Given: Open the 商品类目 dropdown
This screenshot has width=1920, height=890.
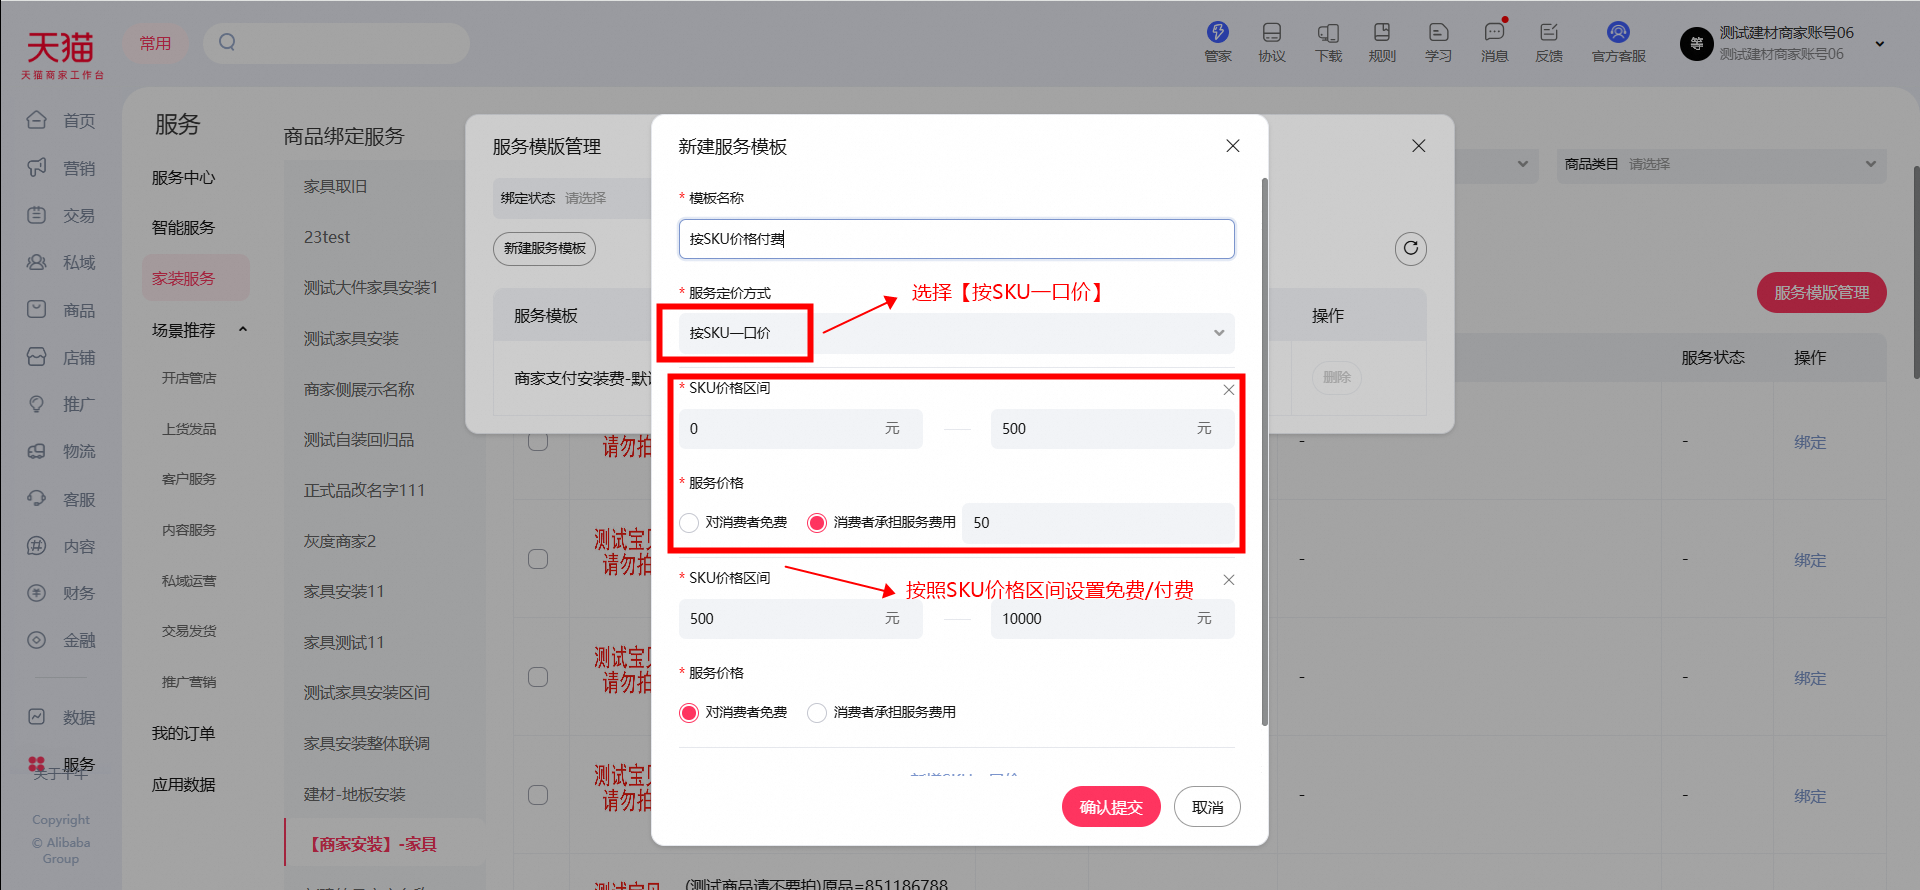Looking at the screenshot, I should coord(1721,164).
